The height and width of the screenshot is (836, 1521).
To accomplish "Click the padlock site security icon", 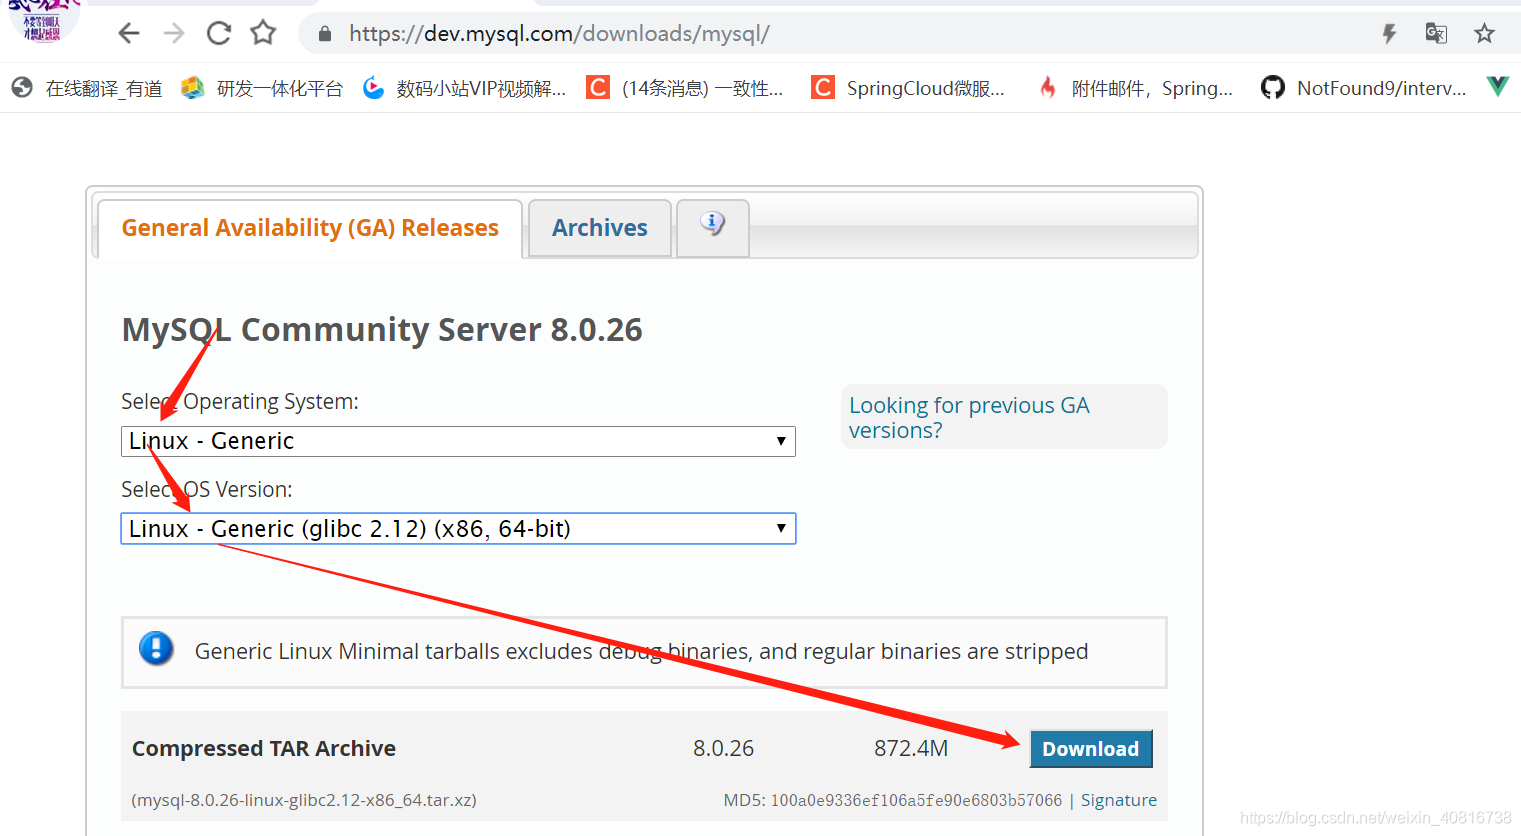I will pyautogui.click(x=324, y=34).
